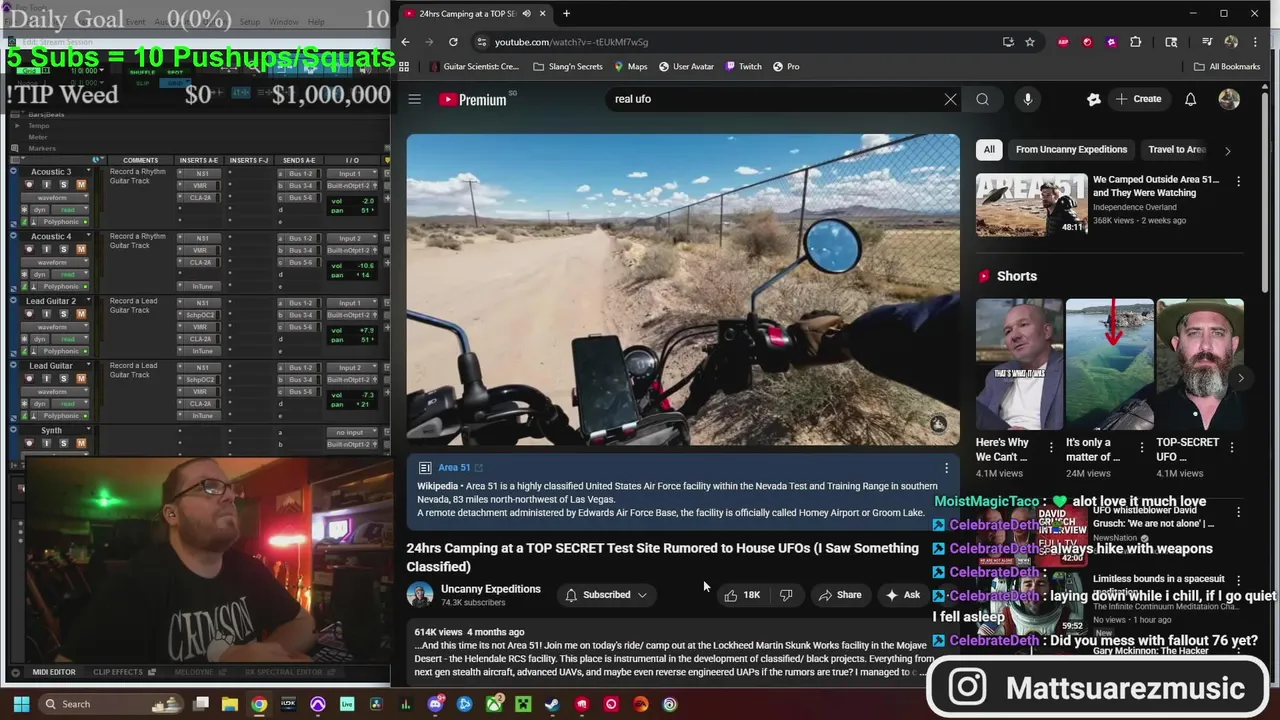
Task: Open the AdBlock Plus extension icon
Action: pyautogui.click(x=1063, y=42)
